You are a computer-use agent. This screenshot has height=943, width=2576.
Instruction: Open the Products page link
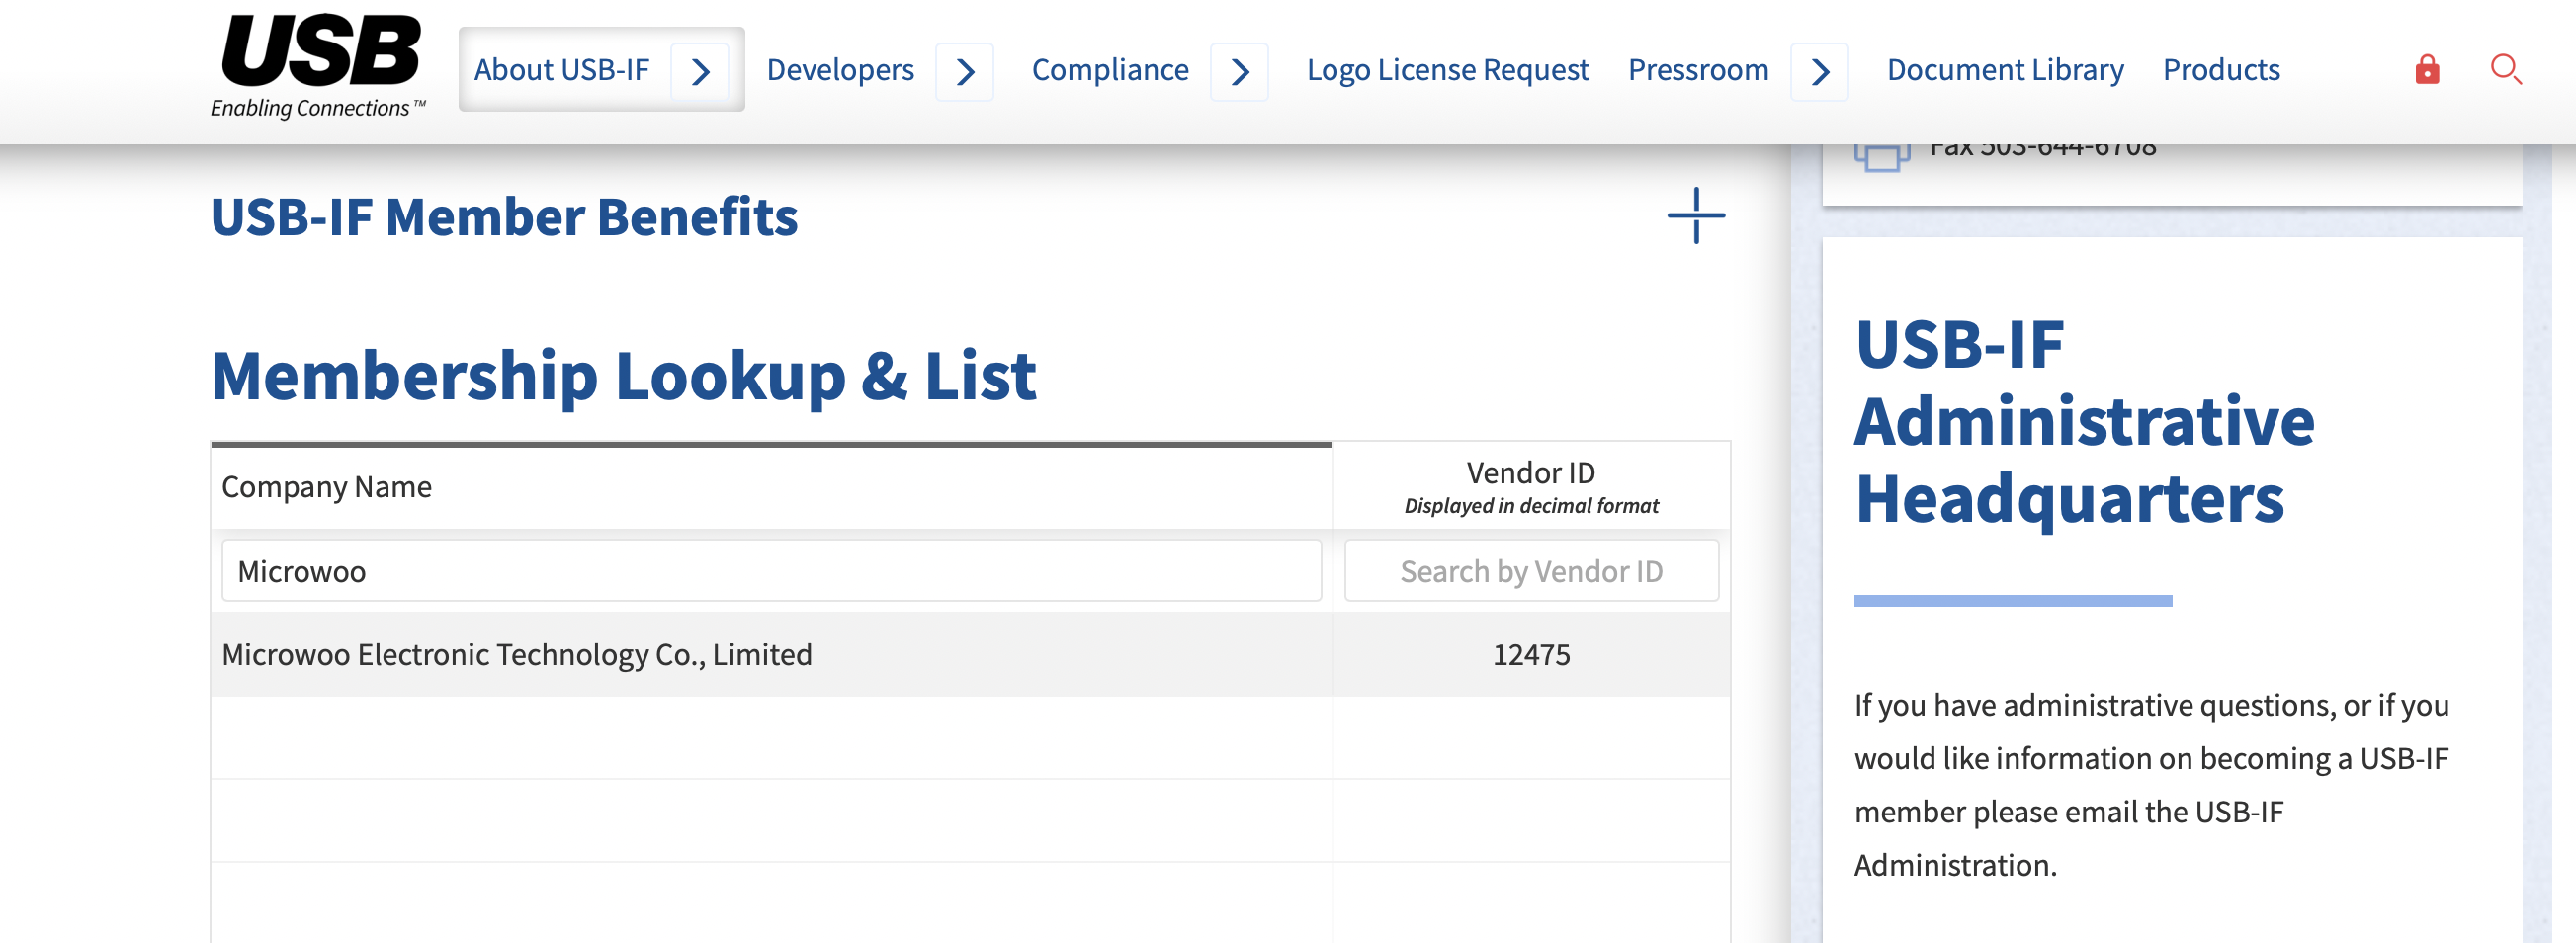click(x=2220, y=70)
